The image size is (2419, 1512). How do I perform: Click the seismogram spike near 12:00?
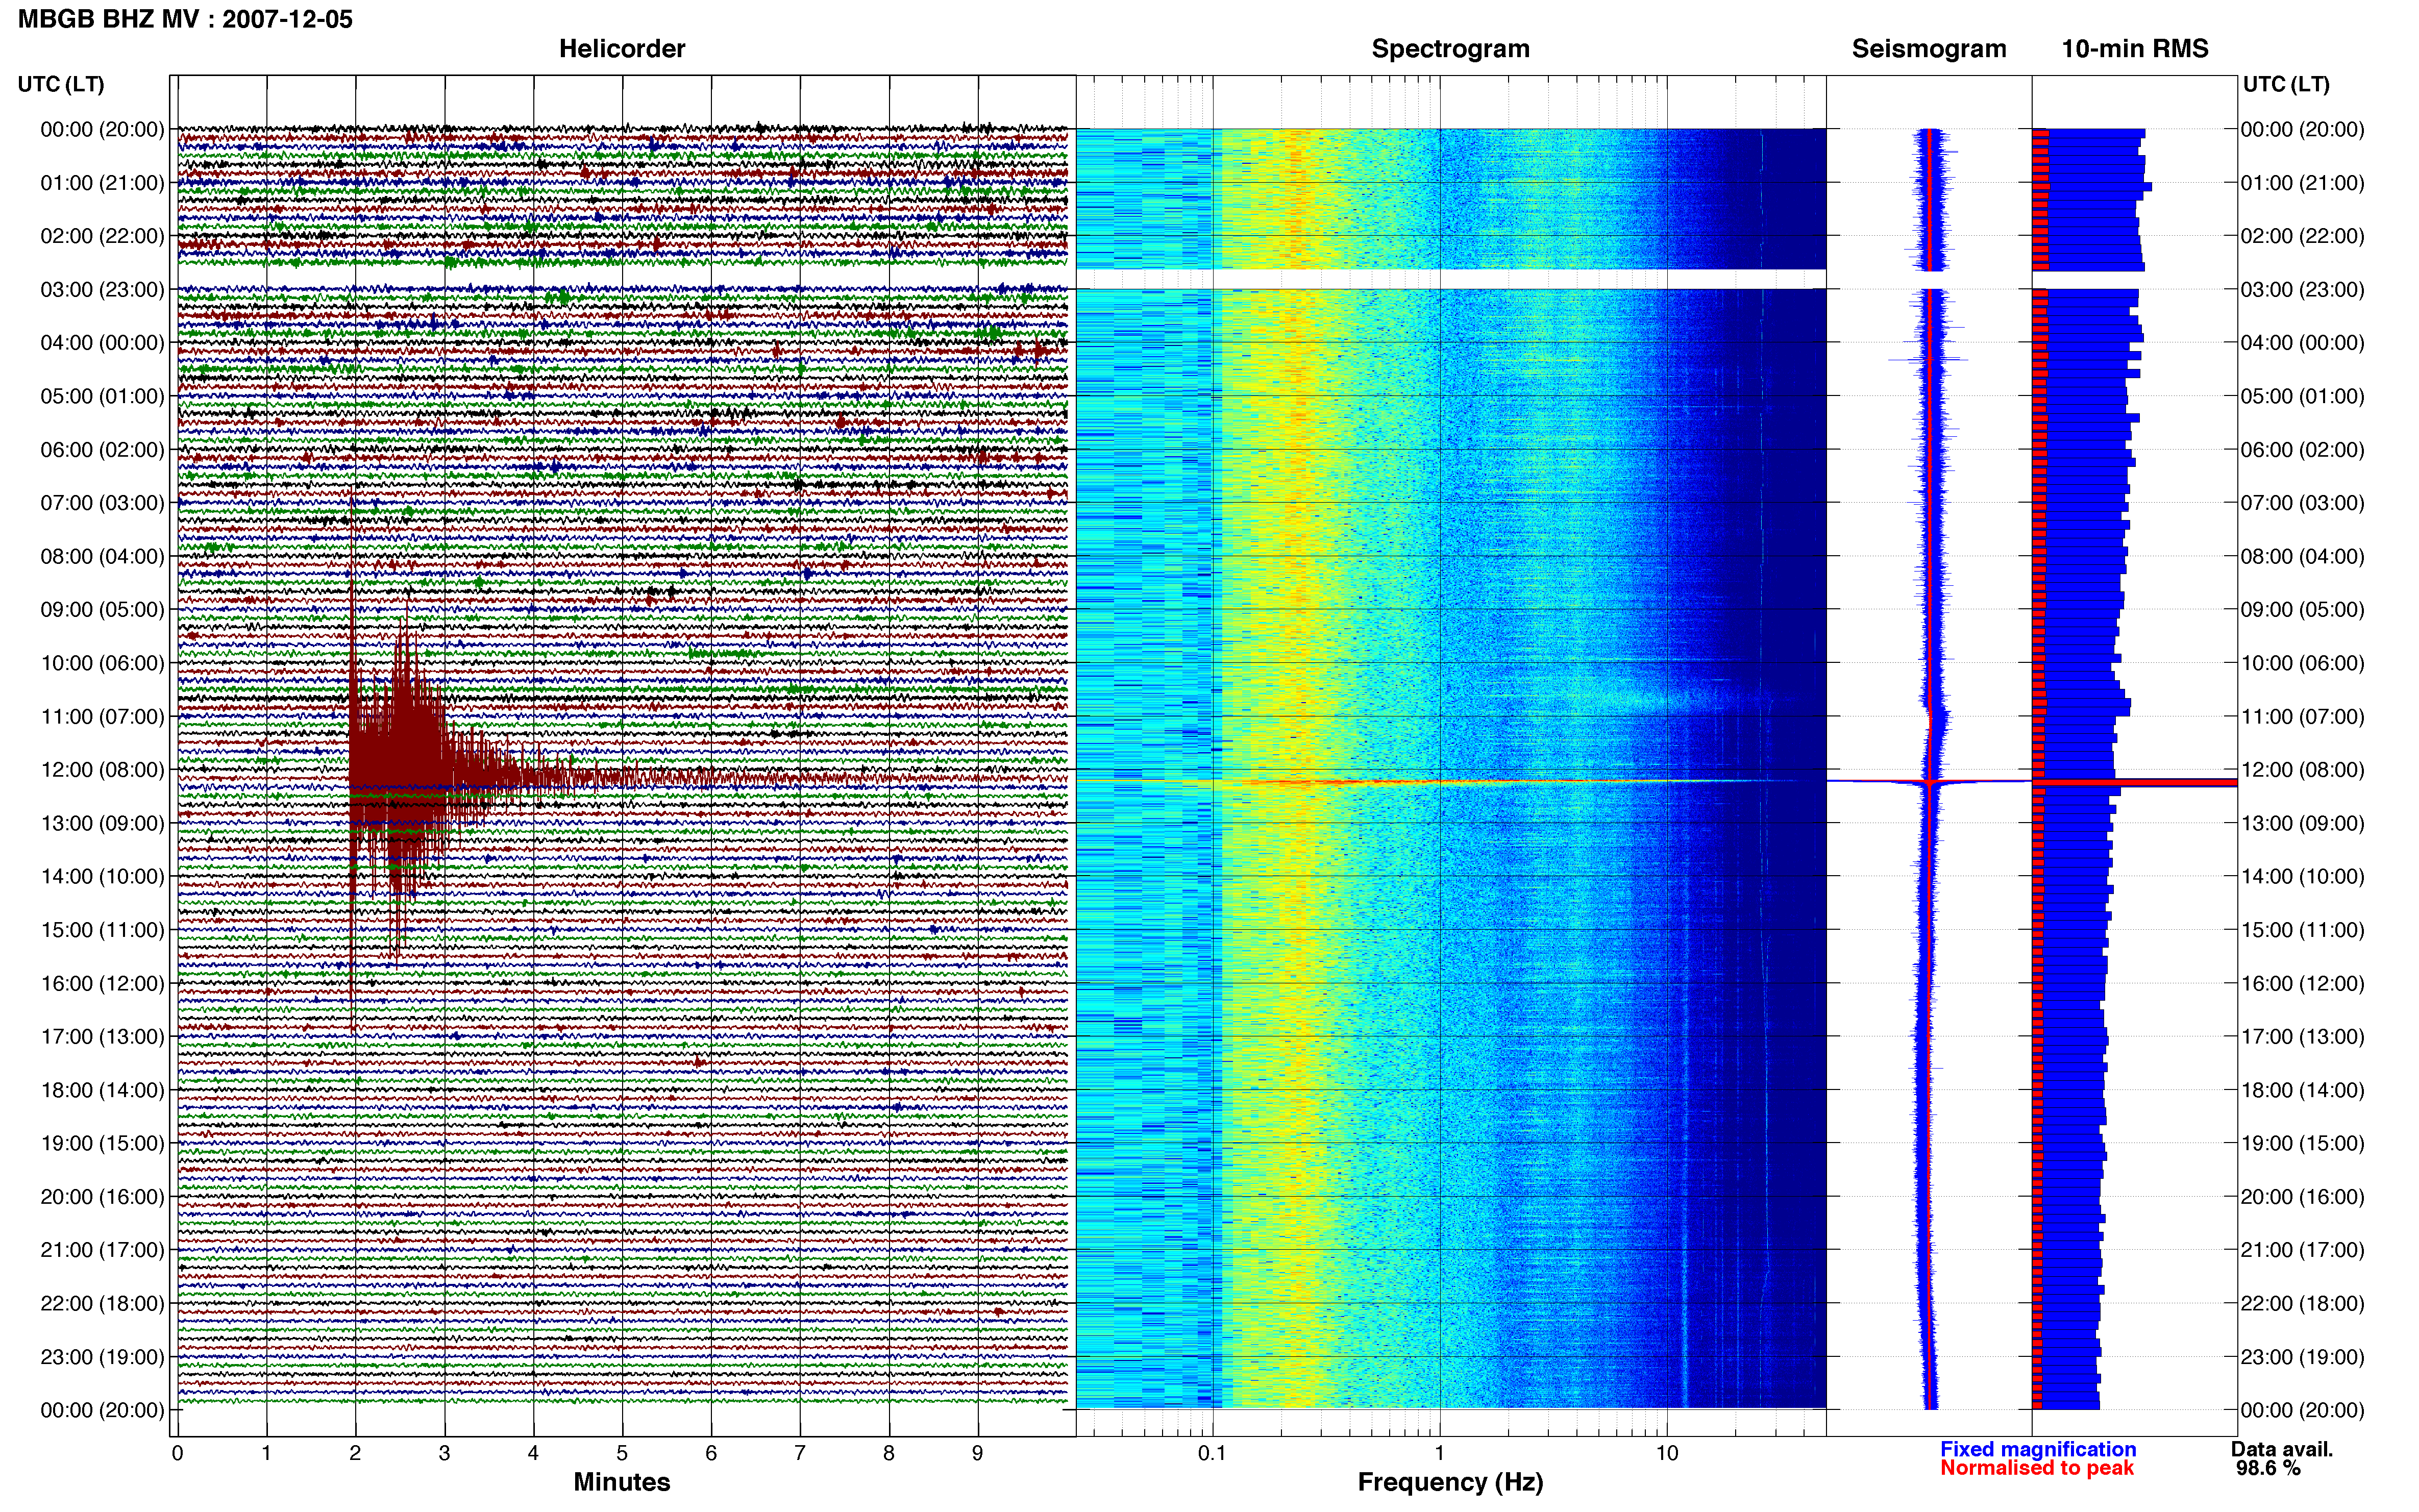[x=1930, y=781]
